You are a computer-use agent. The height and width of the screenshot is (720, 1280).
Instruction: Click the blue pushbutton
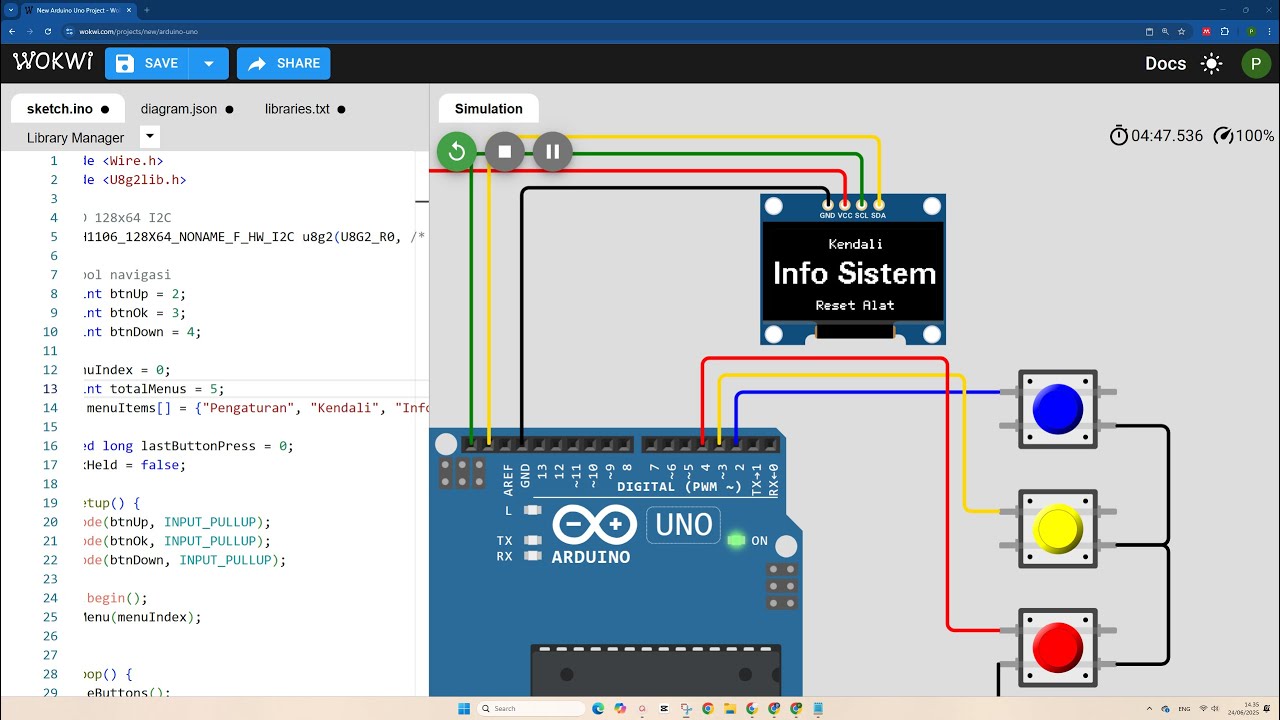1058,409
